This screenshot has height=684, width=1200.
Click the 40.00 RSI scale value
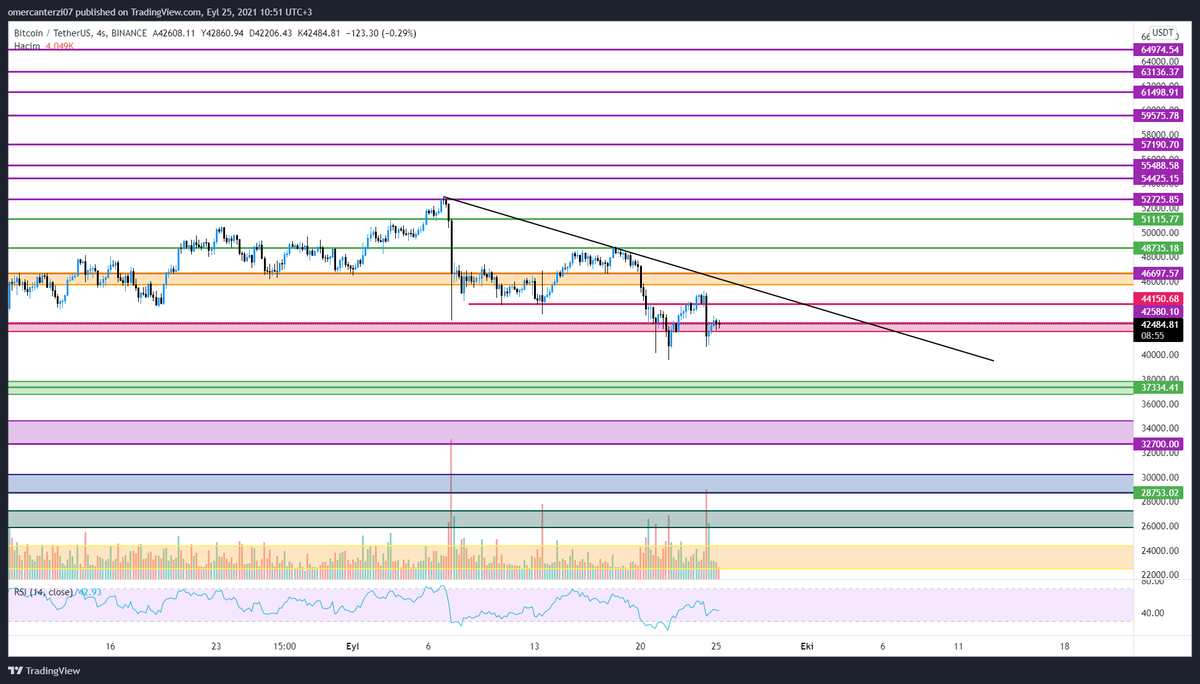[x=1154, y=614]
